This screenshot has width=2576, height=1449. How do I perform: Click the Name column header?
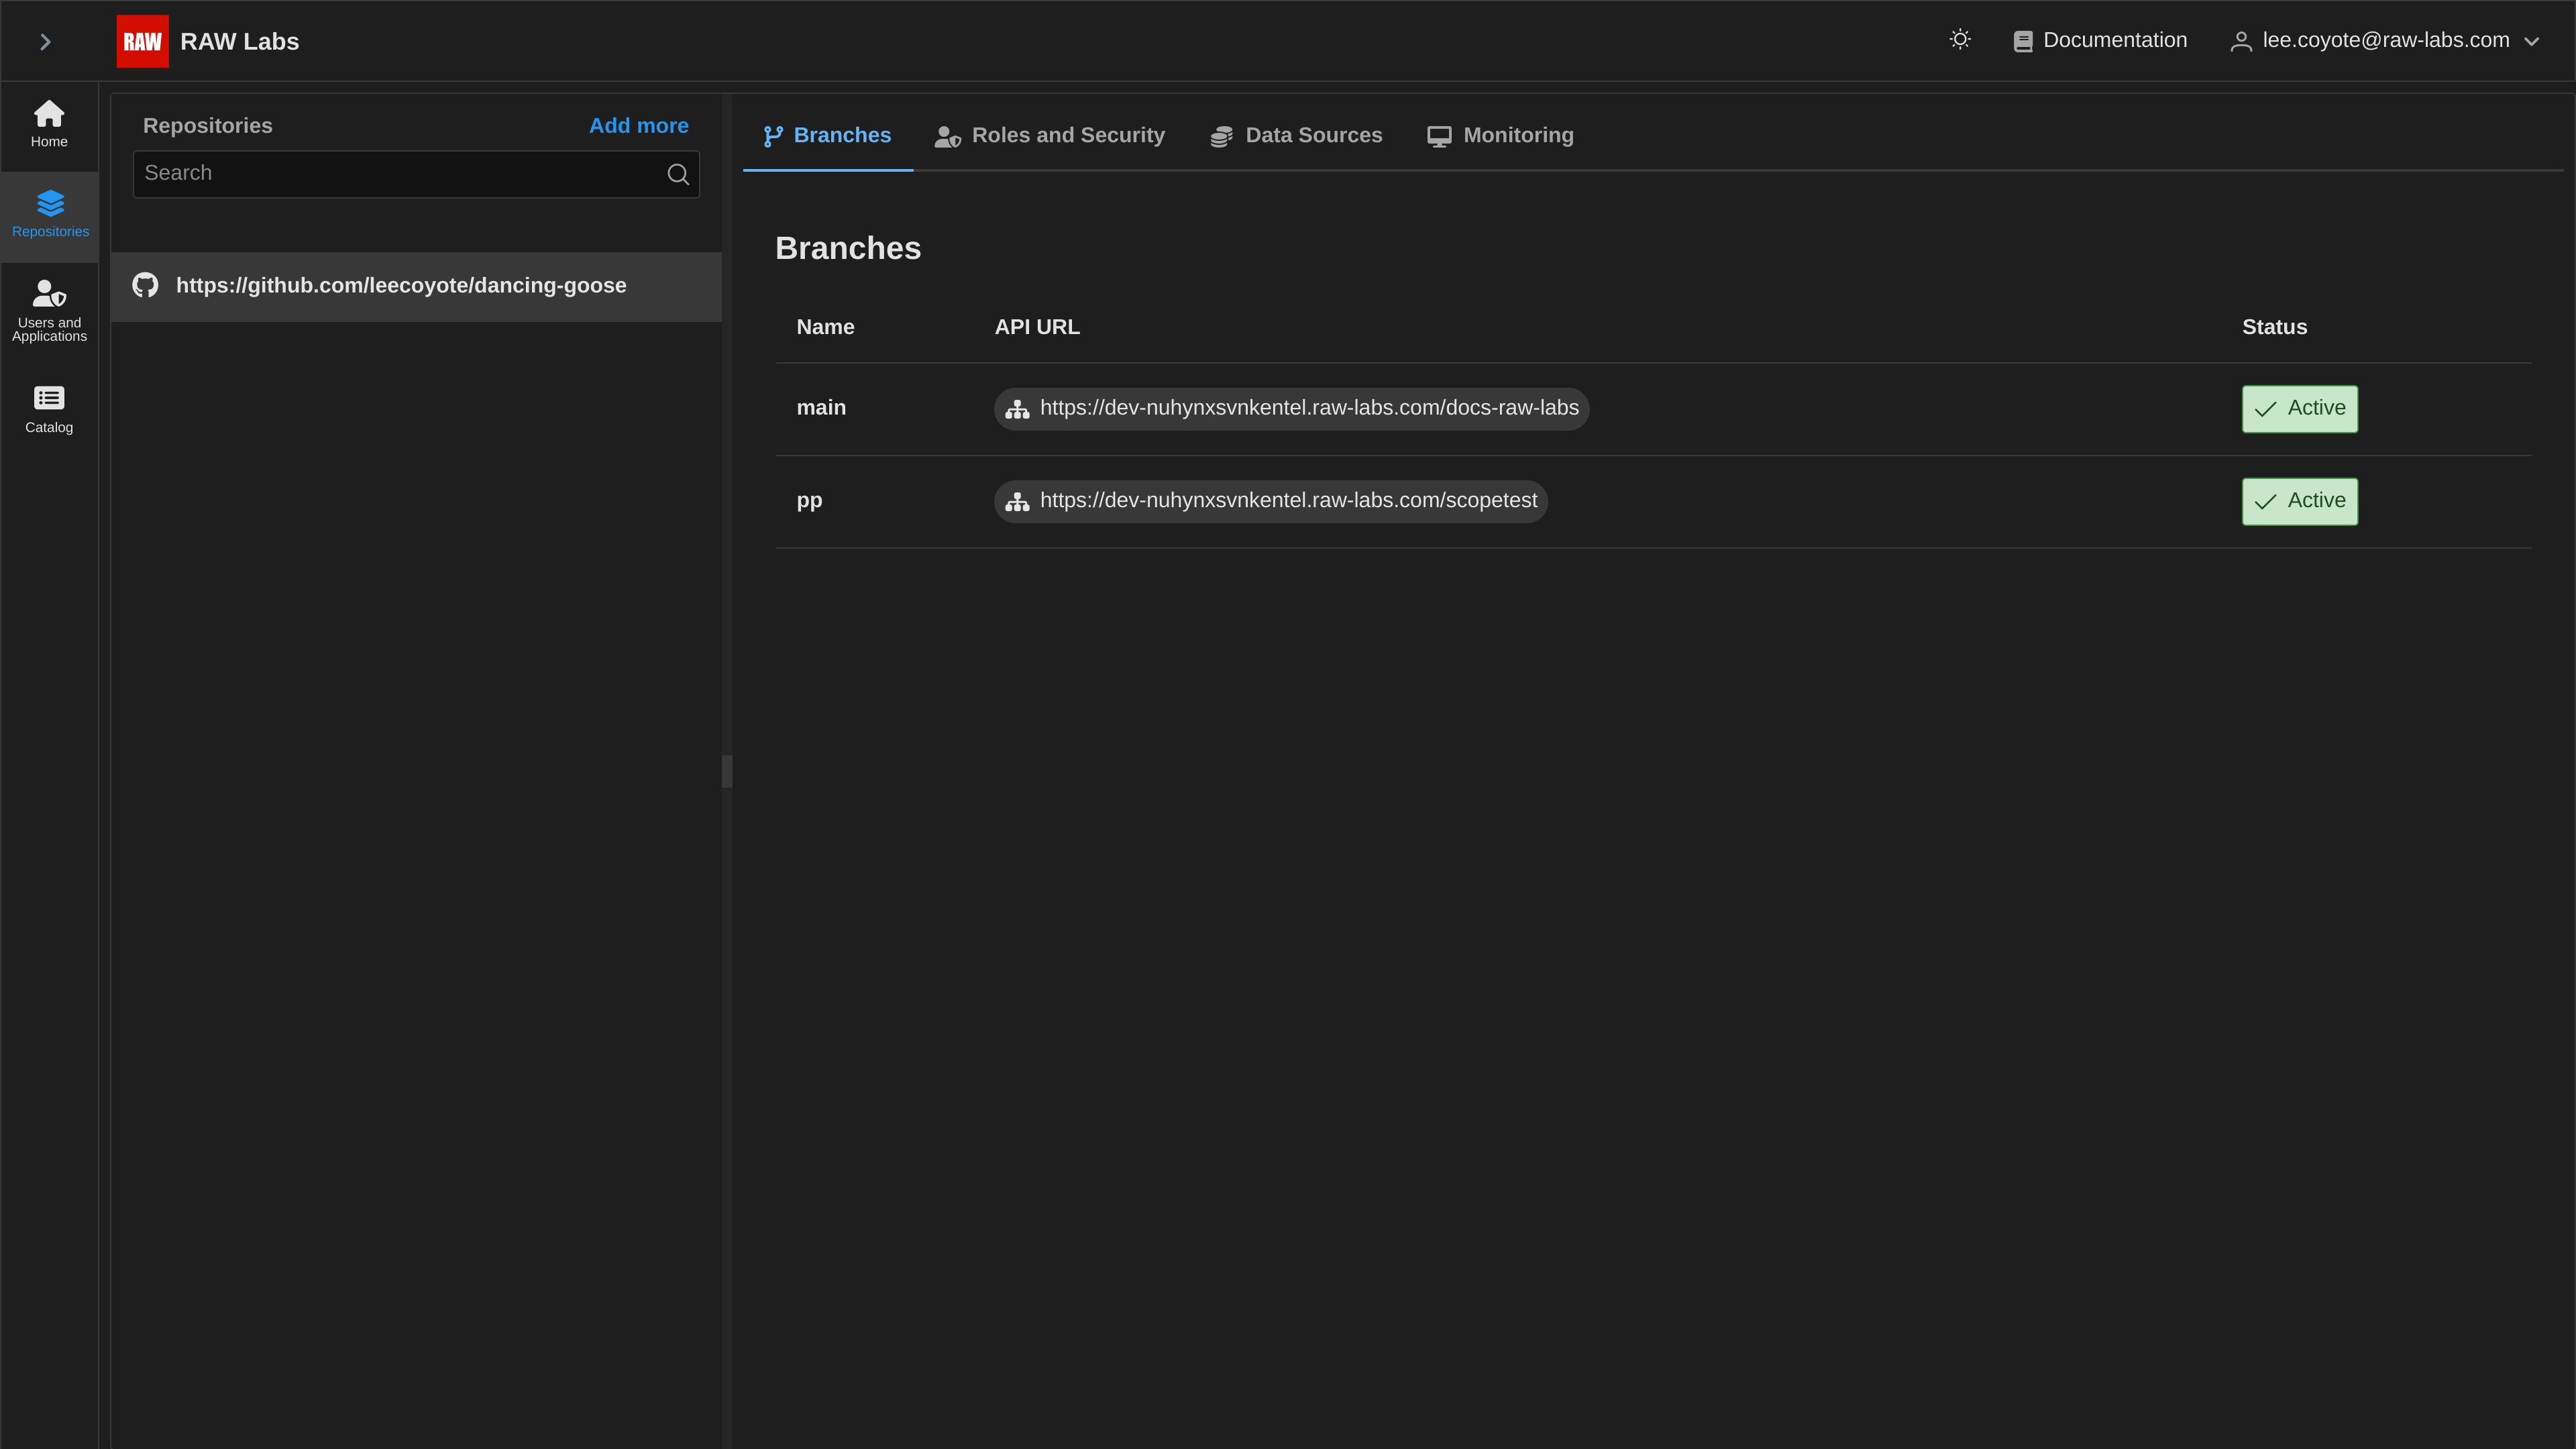[x=825, y=327]
